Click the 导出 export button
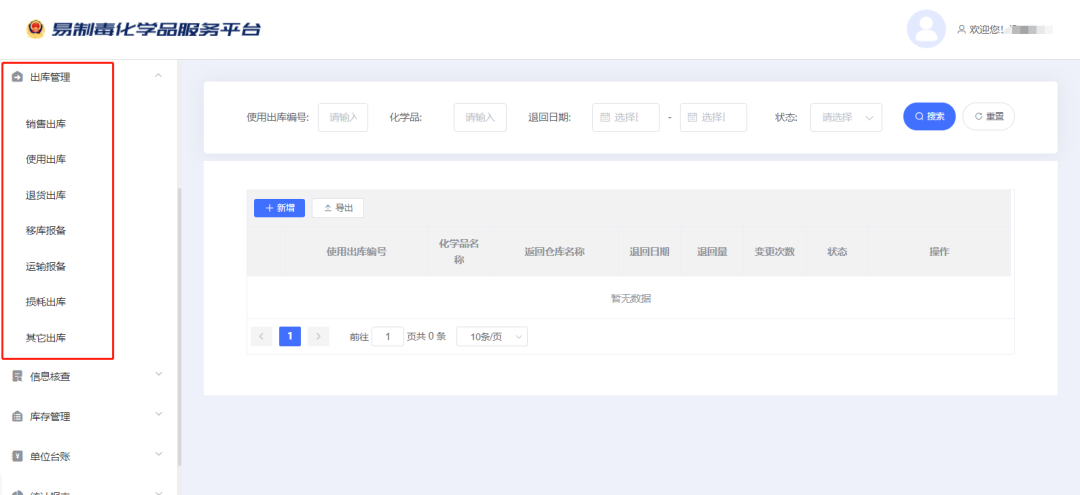The width and height of the screenshot is (1080, 495). coord(338,208)
